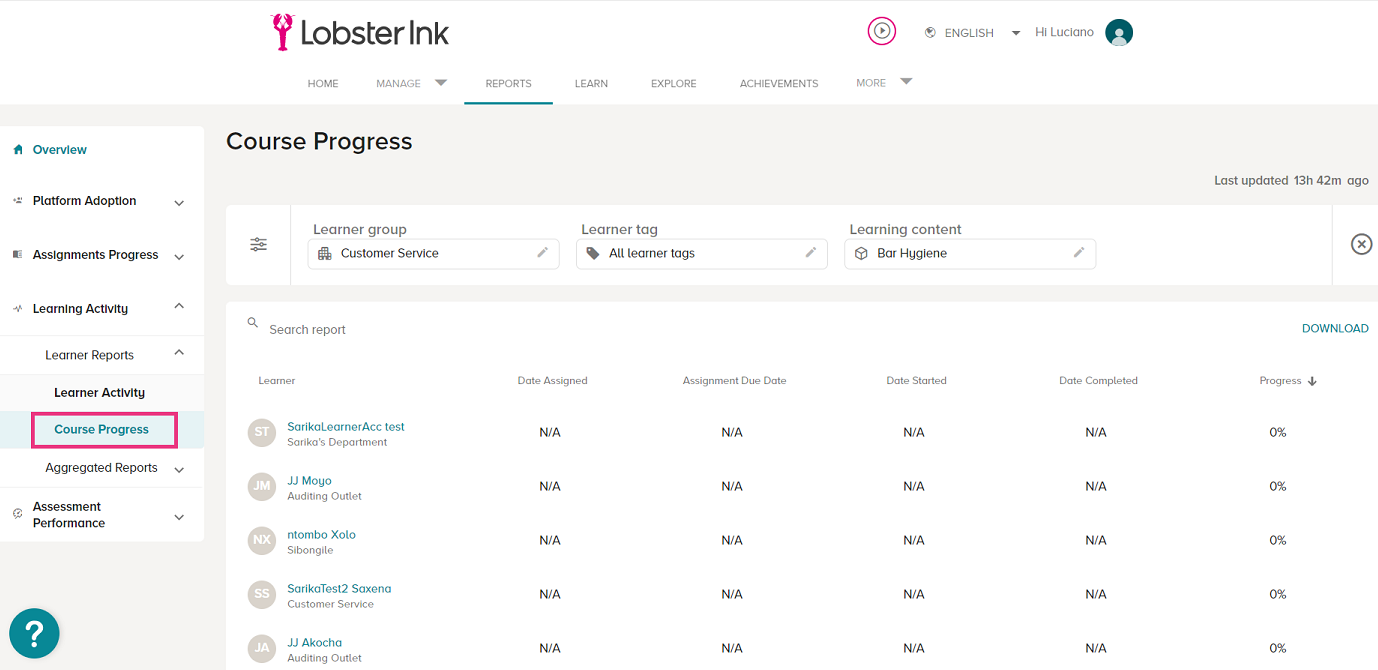Image resolution: width=1378 pixels, height=670 pixels.
Task: Click the JA avatar for JJ Akocha
Action: coord(262,648)
